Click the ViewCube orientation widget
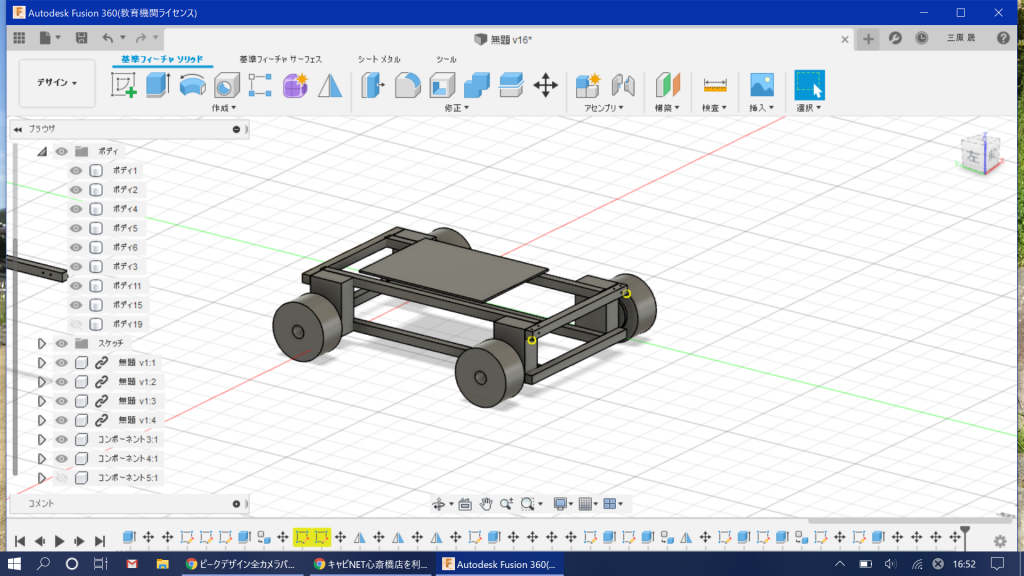The image size is (1024, 576). pos(982,154)
